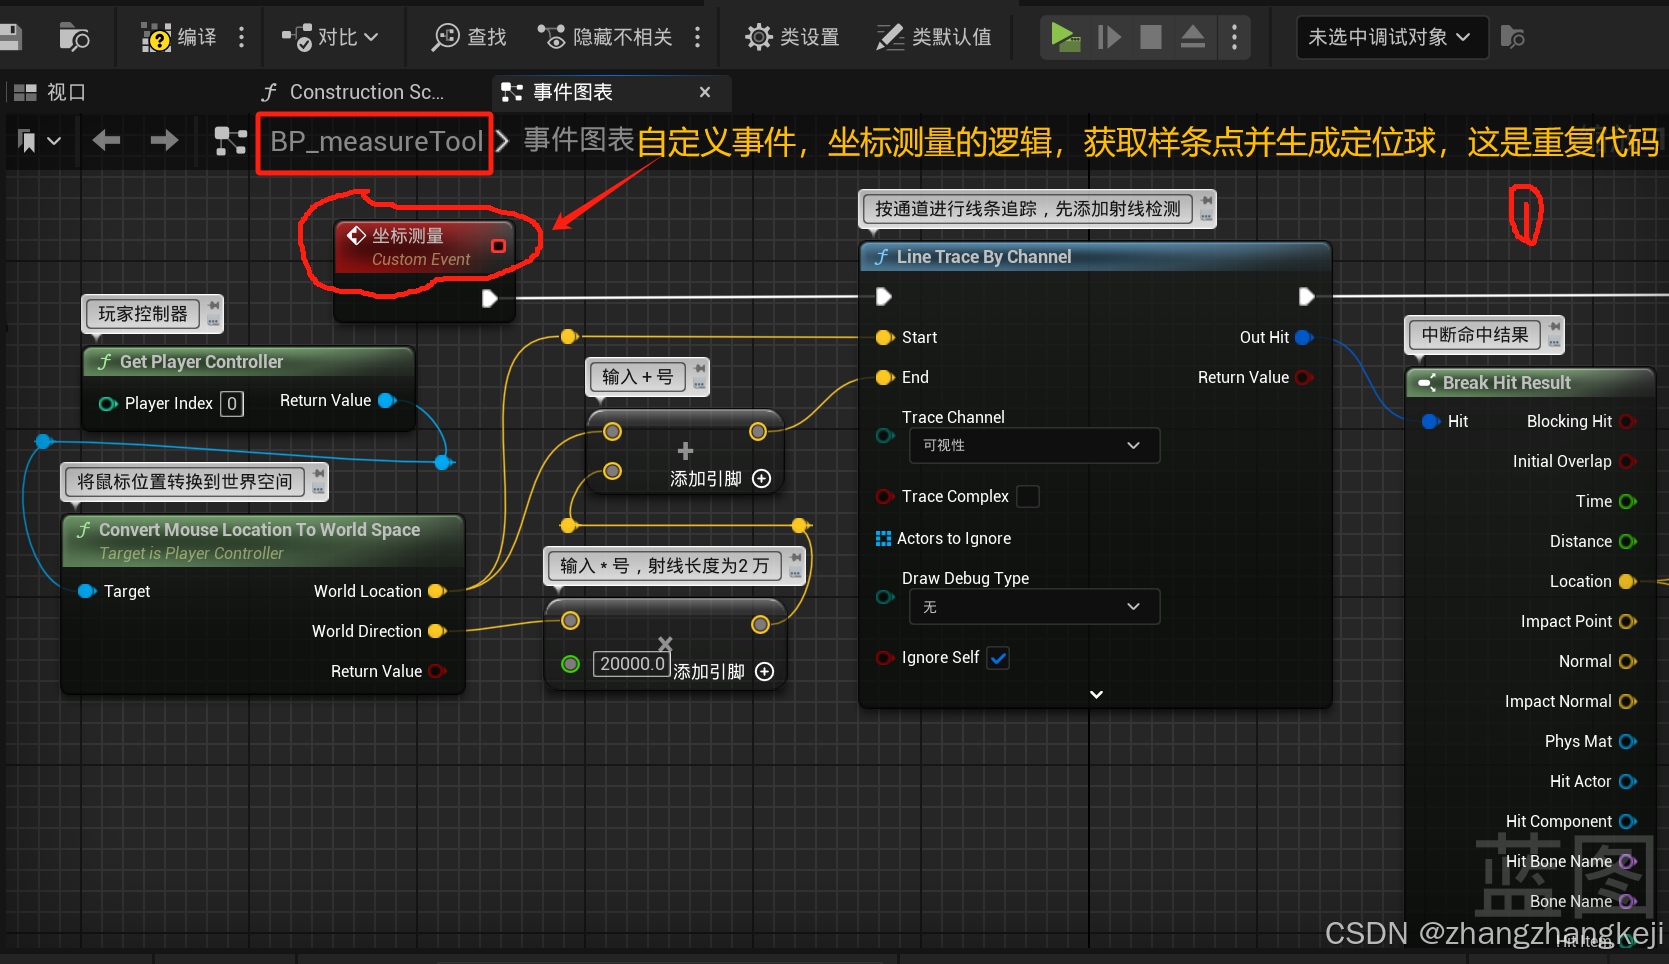Open play options three-dot menu
The image size is (1669, 964).
(1234, 37)
